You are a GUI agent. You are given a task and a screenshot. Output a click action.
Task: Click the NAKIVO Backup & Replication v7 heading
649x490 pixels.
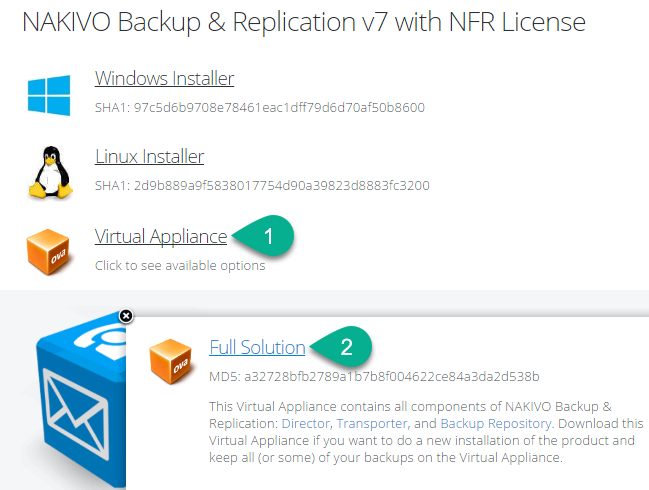pyautogui.click(x=304, y=22)
